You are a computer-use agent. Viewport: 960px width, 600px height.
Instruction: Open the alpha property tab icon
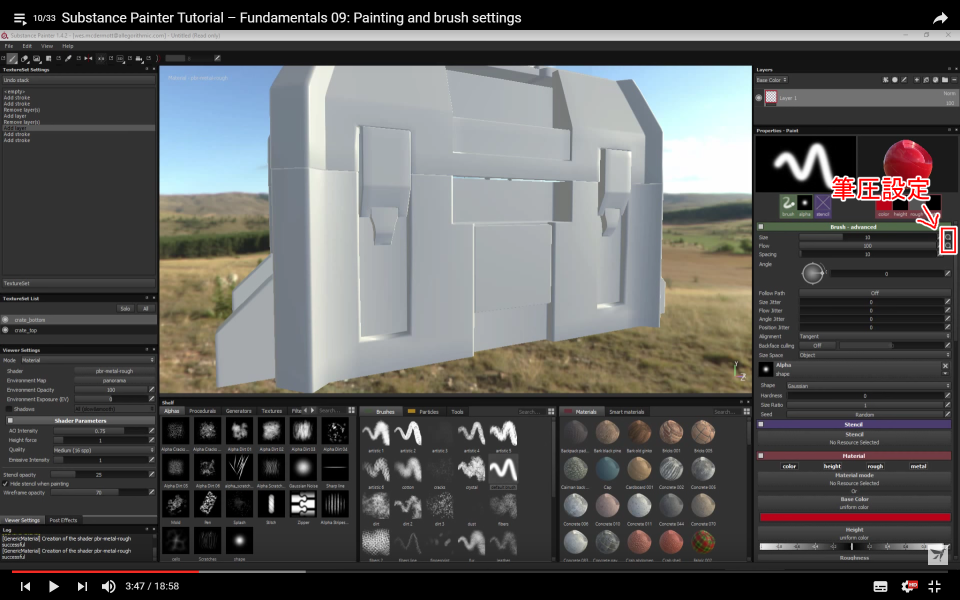click(x=804, y=206)
